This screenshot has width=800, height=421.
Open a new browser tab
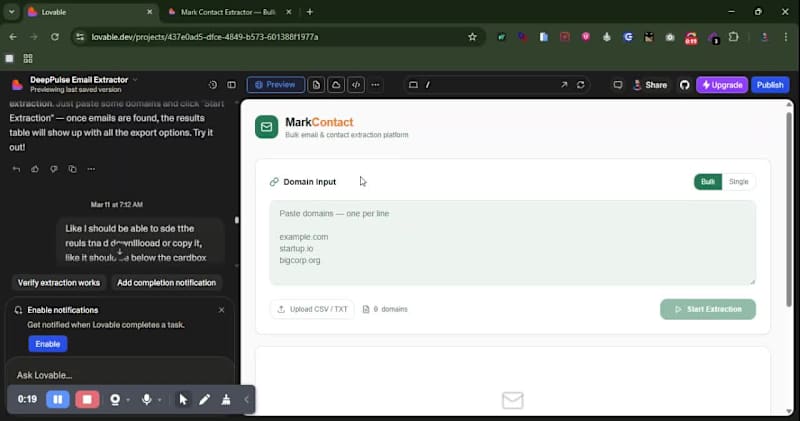pyautogui.click(x=310, y=12)
